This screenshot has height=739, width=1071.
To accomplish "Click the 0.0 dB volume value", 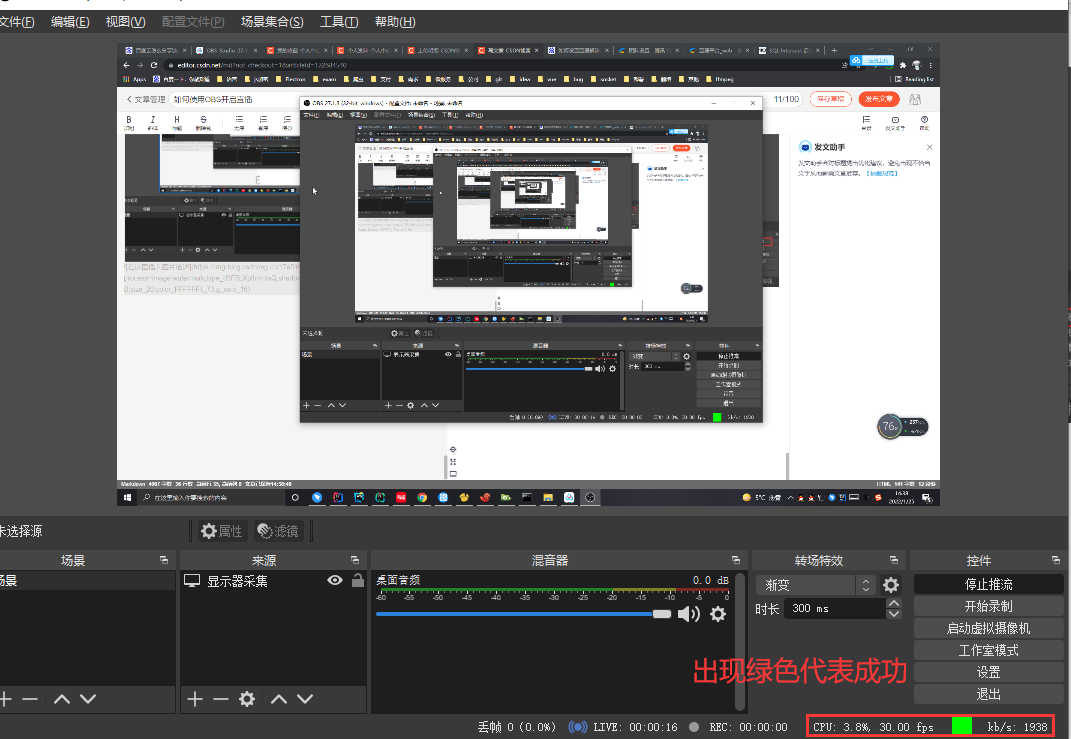I will 710,580.
